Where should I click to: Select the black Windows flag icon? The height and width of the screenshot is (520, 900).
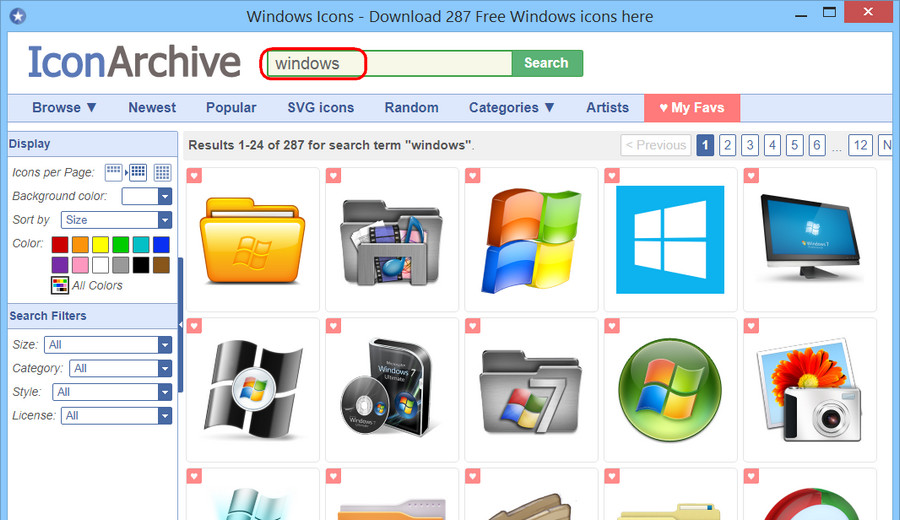(253, 390)
